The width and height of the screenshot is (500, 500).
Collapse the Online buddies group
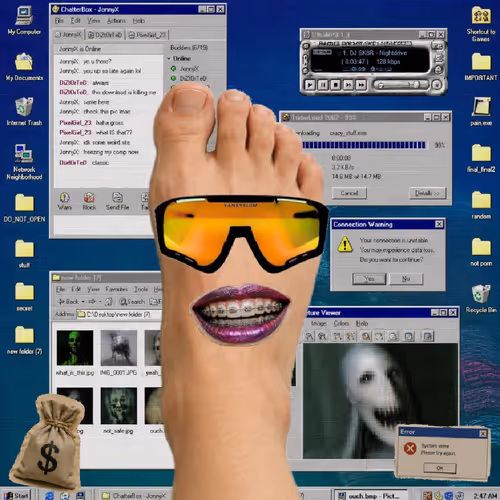[169, 59]
